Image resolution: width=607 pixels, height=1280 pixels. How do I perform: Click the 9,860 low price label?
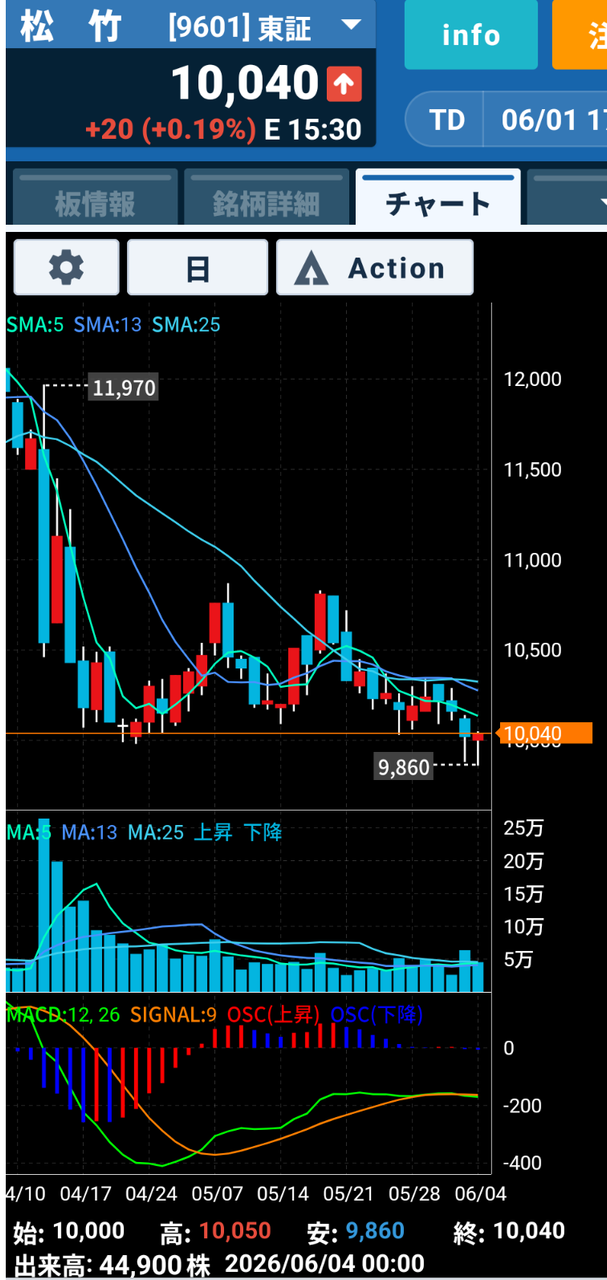click(x=404, y=767)
